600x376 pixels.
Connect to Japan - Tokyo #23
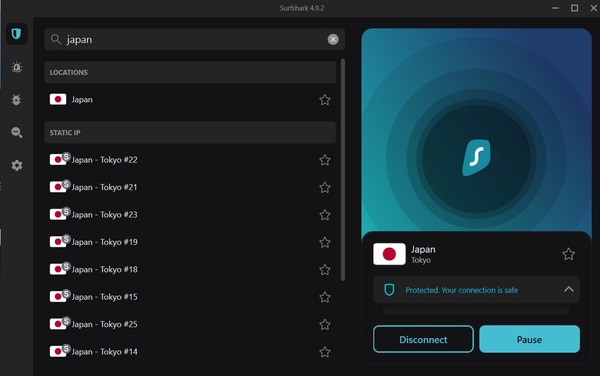pos(190,215)
